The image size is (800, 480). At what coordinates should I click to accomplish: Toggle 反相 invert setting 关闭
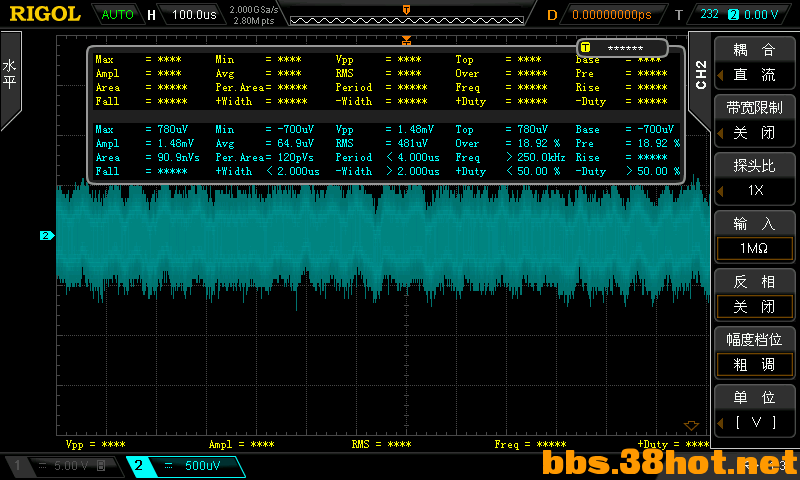[x=754, y=294]
